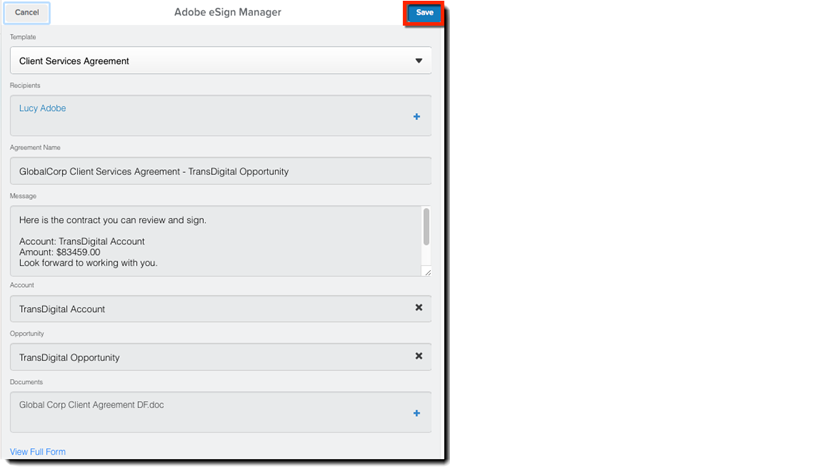Click the Agreement Name text field
This screenshot has height=468, width=823.
coord(220,171)
